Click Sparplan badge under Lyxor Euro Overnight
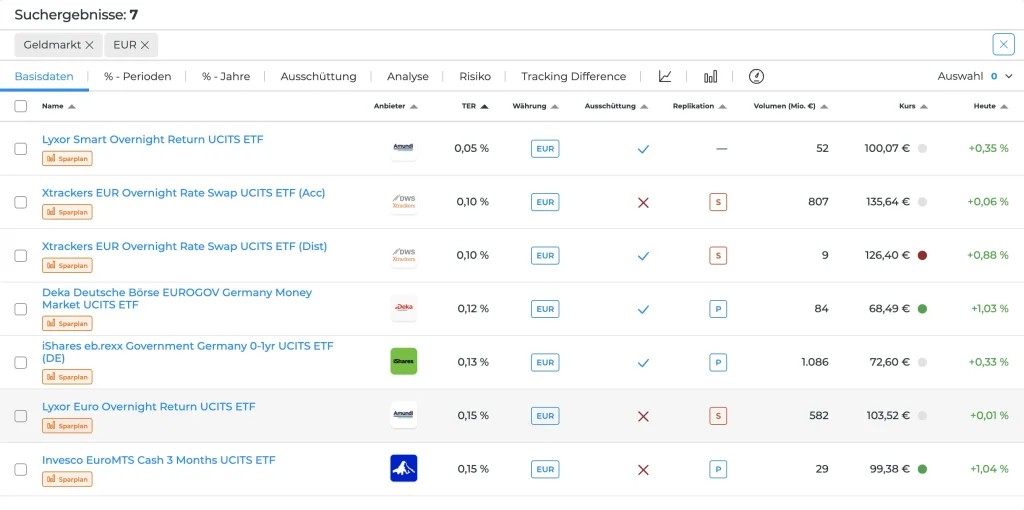This screenshot has height=510, width=1024. (67, 426)
